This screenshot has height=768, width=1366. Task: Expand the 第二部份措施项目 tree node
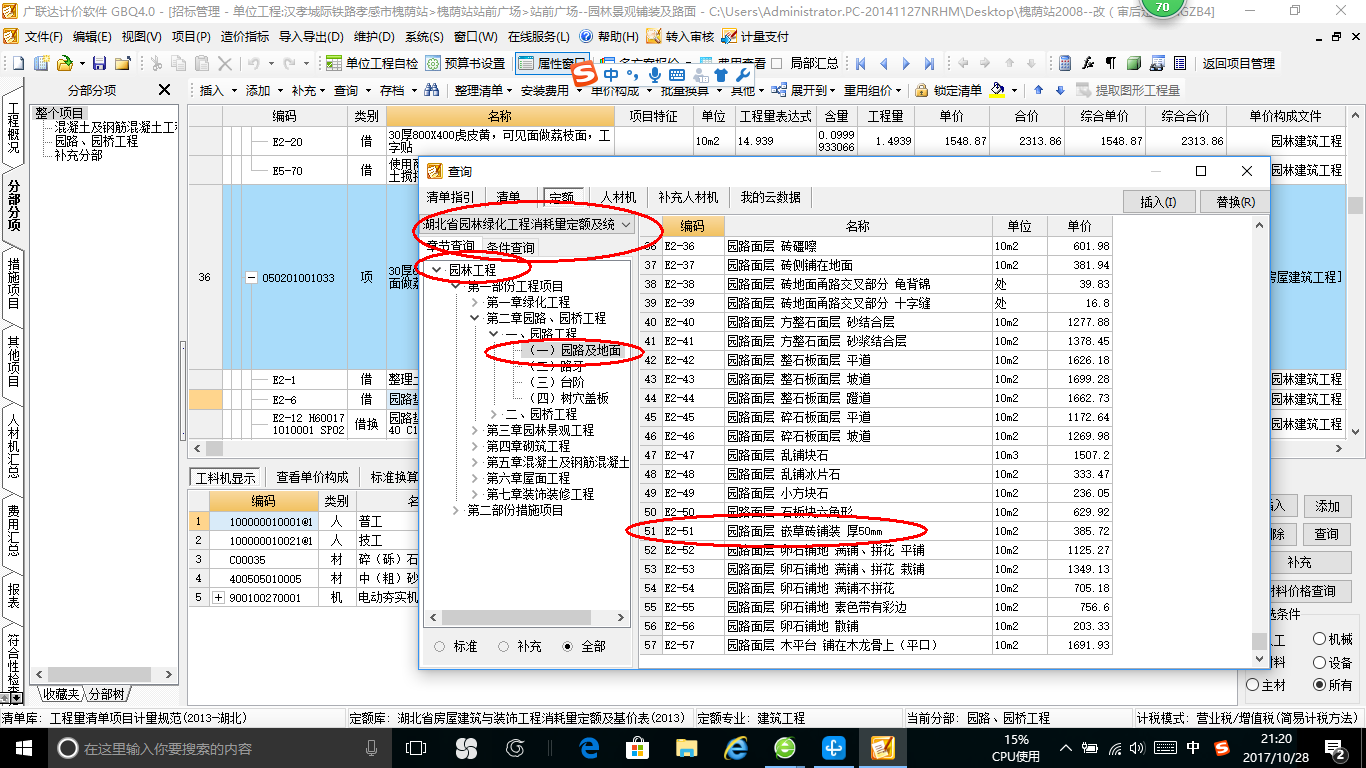pyautogui.click(x=456, y=510)
